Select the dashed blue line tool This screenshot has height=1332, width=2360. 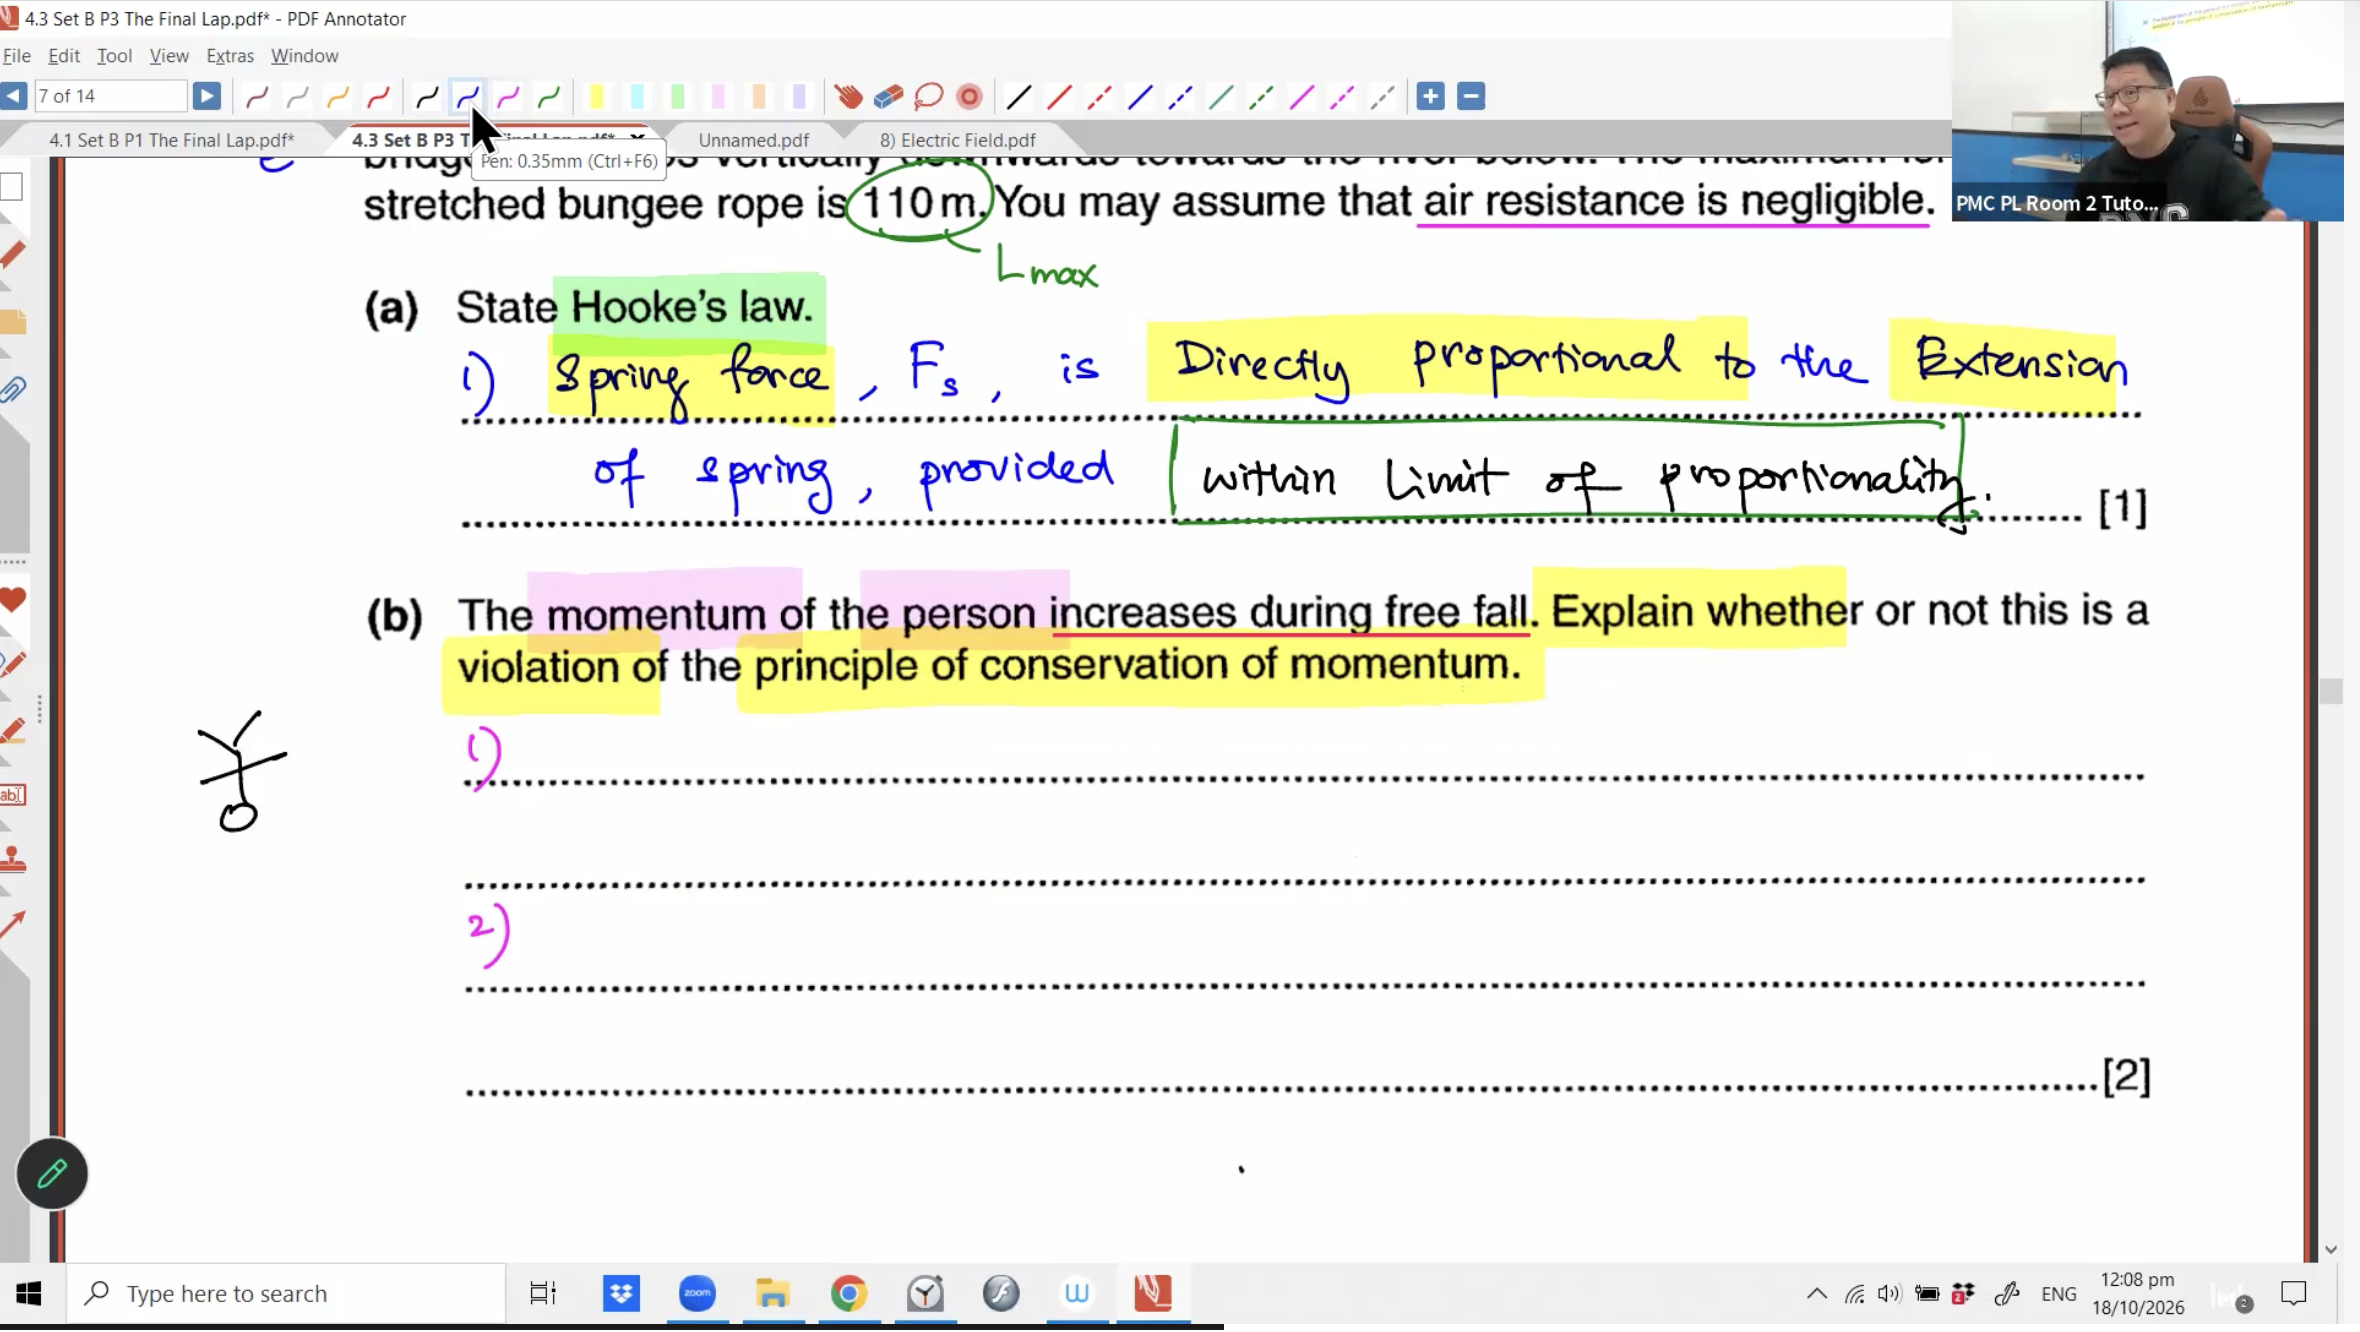[1180, 97]
